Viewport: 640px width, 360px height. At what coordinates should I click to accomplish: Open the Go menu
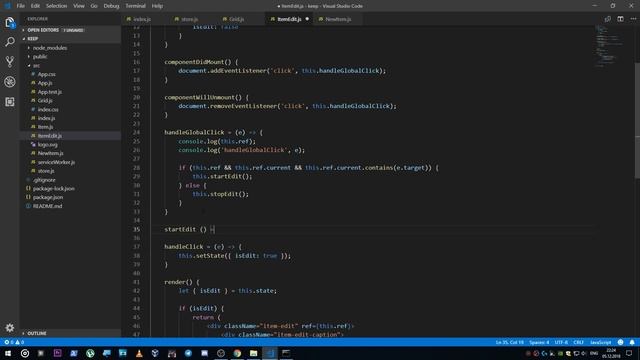point(94,6)
